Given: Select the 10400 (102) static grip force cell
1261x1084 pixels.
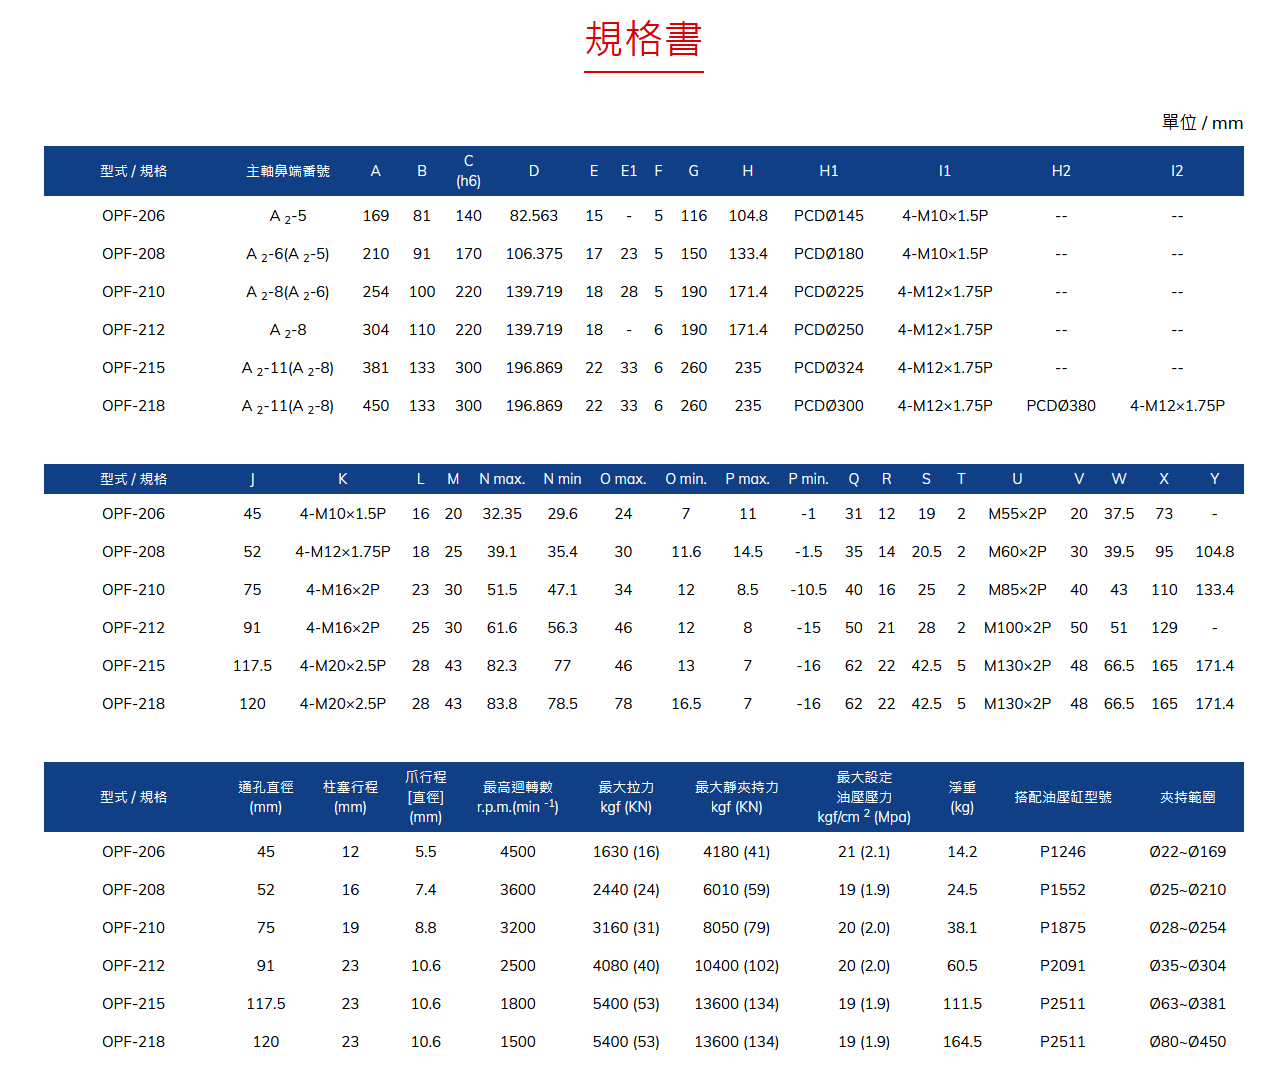Looking at the screenshot, I should 736,966.
